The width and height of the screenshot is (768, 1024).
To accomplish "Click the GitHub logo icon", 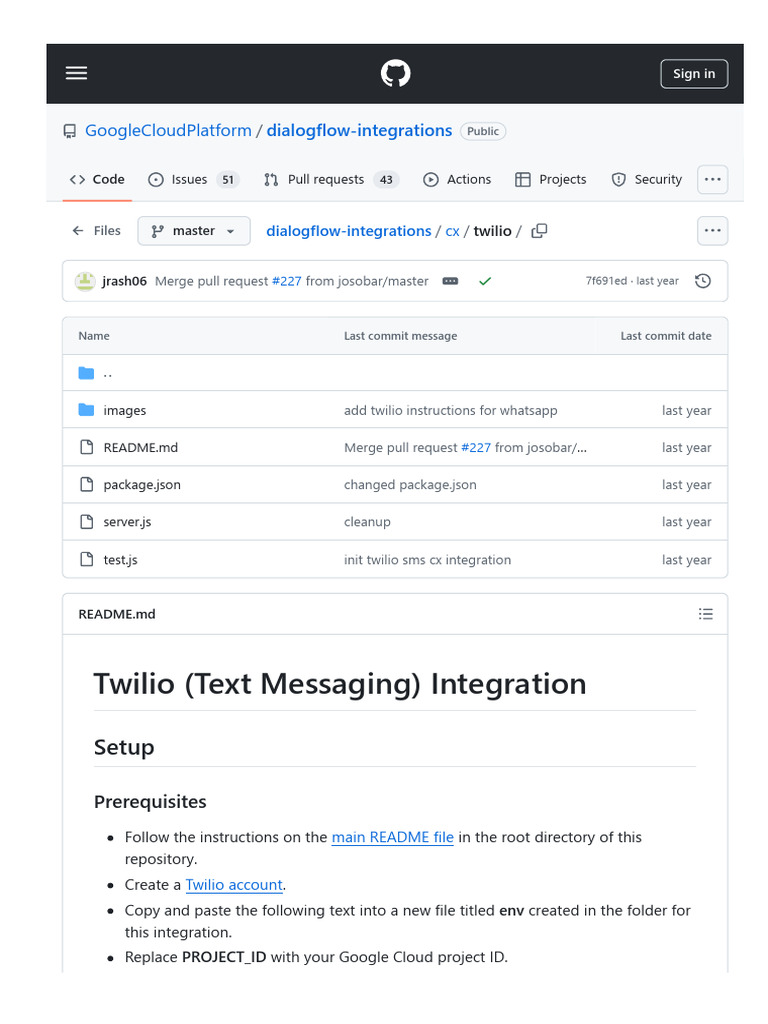I will click(x=395, y=73).
